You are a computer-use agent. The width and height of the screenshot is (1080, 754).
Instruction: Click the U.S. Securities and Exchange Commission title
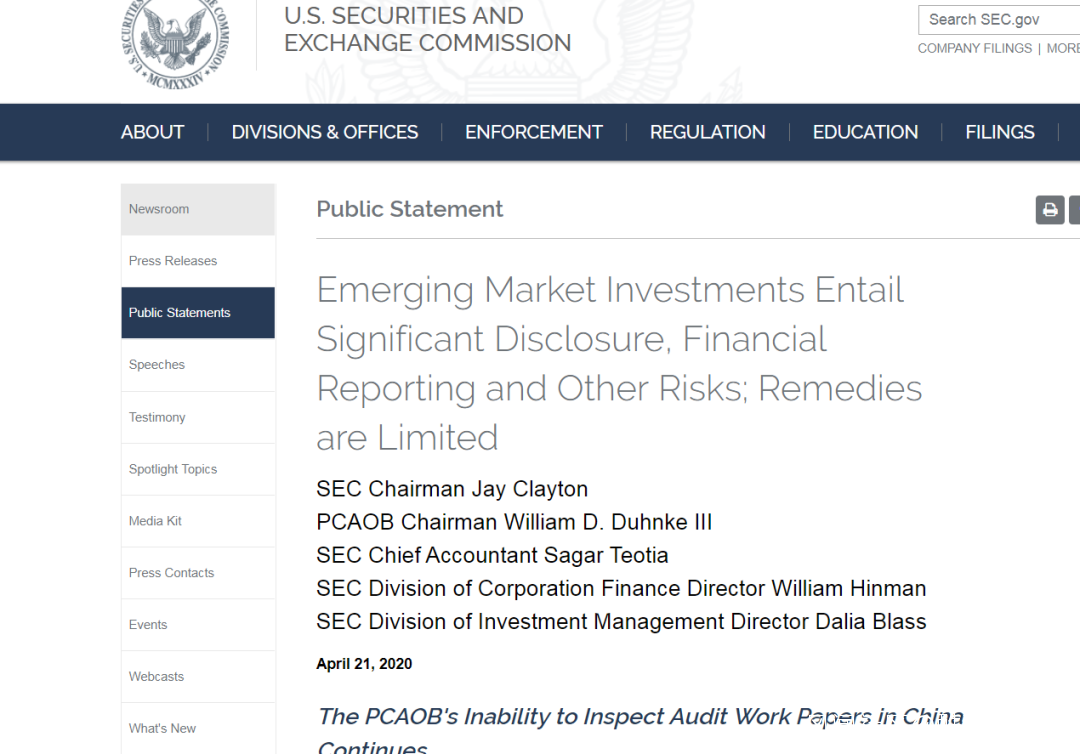pos(427,30)
